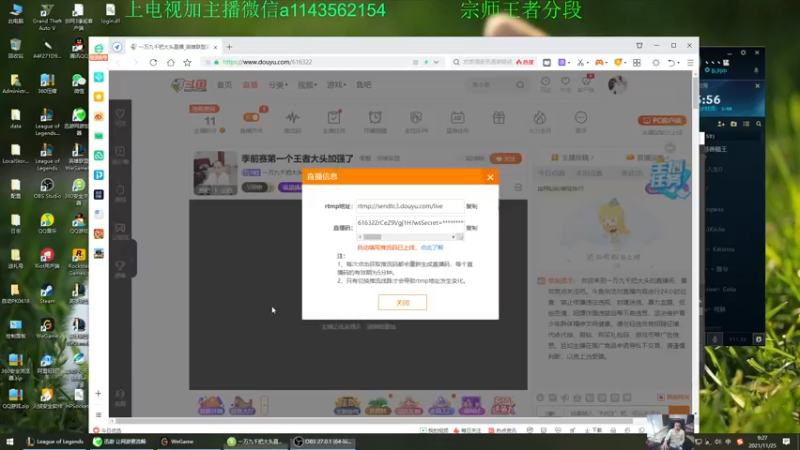Expand the 视频 navigation dropdown

307,85
